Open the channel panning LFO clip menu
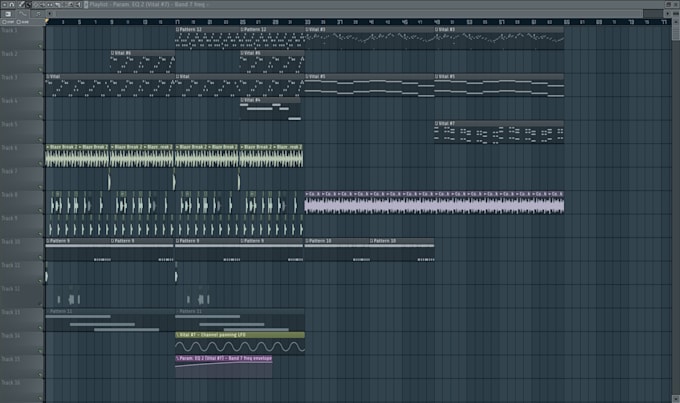The width and height of the screenshot is (680, 403). pos(177,335)
